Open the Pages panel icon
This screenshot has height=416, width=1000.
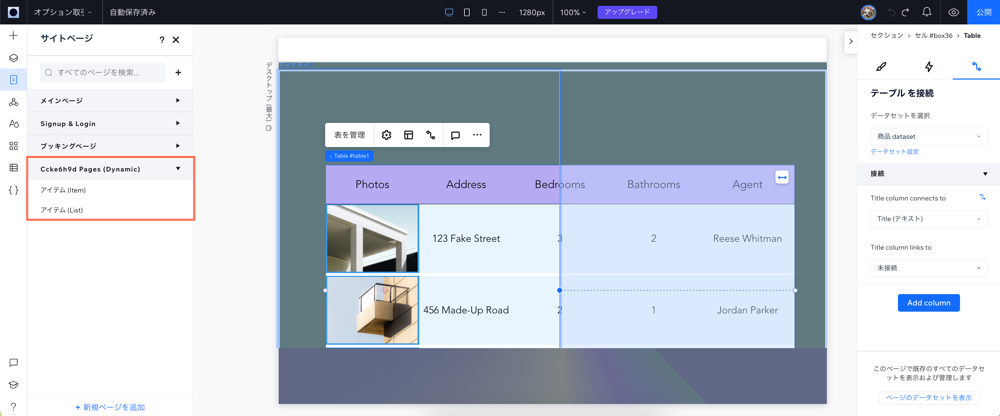coord(13,80)
